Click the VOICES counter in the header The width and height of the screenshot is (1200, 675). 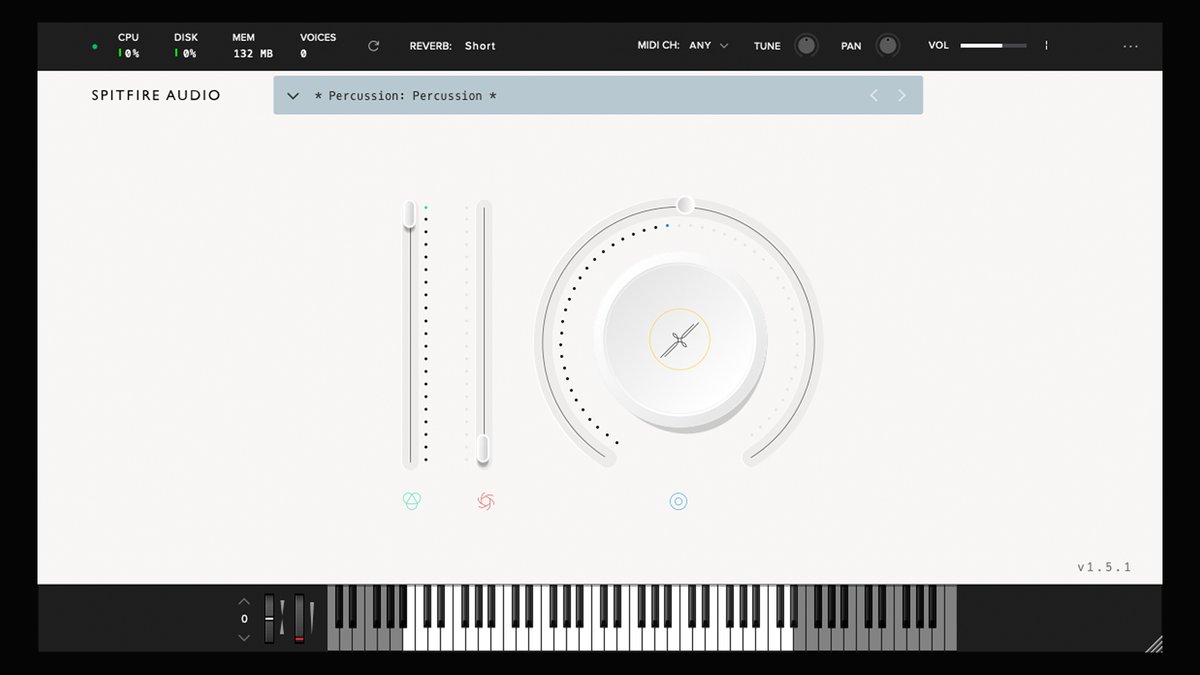(317, 46)
